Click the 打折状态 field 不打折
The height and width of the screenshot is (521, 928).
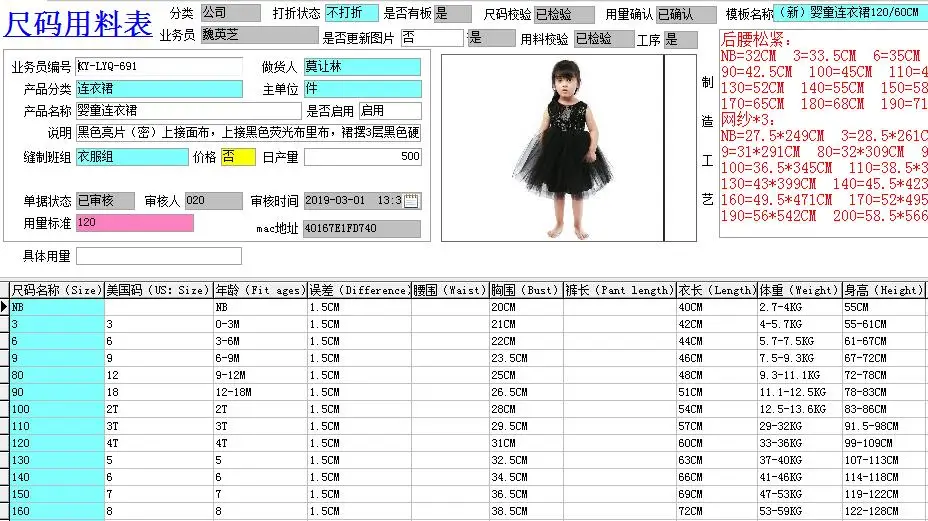tap(352, 13)
